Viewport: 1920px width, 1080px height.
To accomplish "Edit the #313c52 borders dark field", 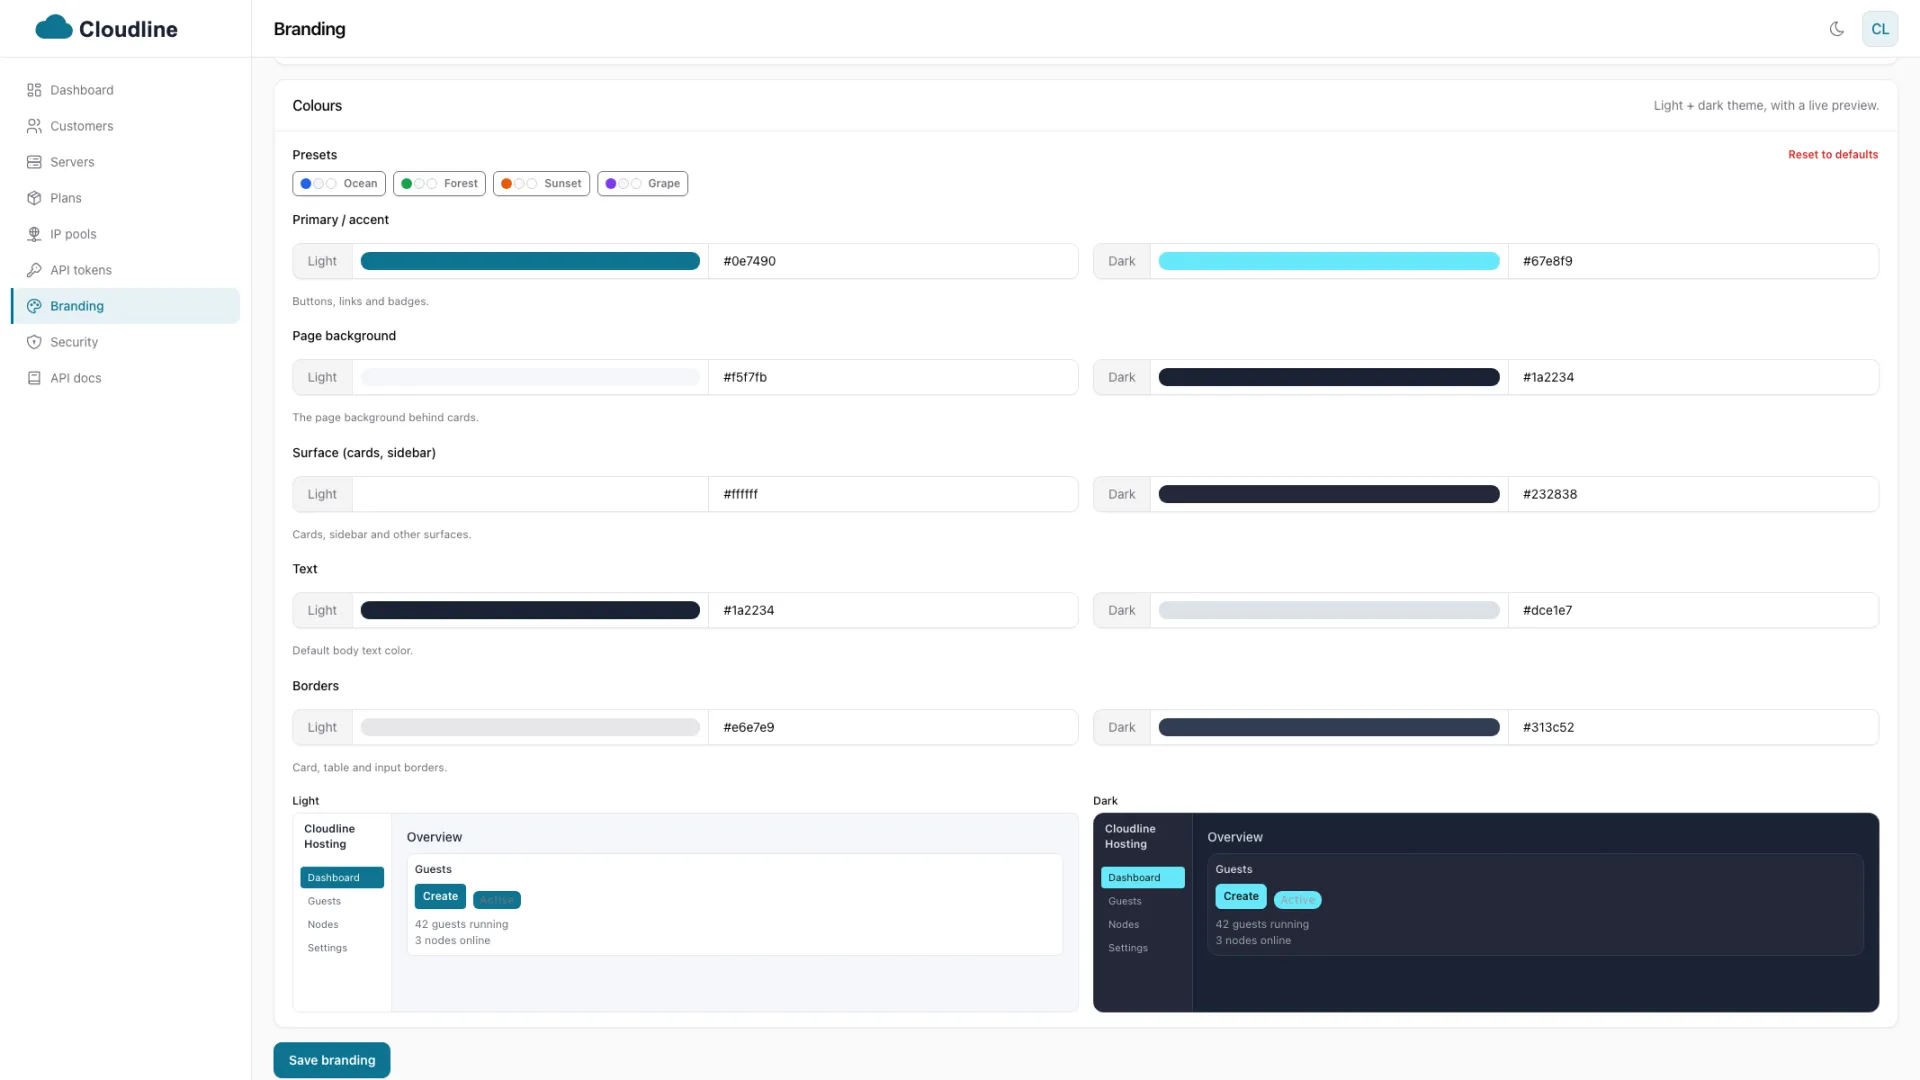I will (1693, 727).
